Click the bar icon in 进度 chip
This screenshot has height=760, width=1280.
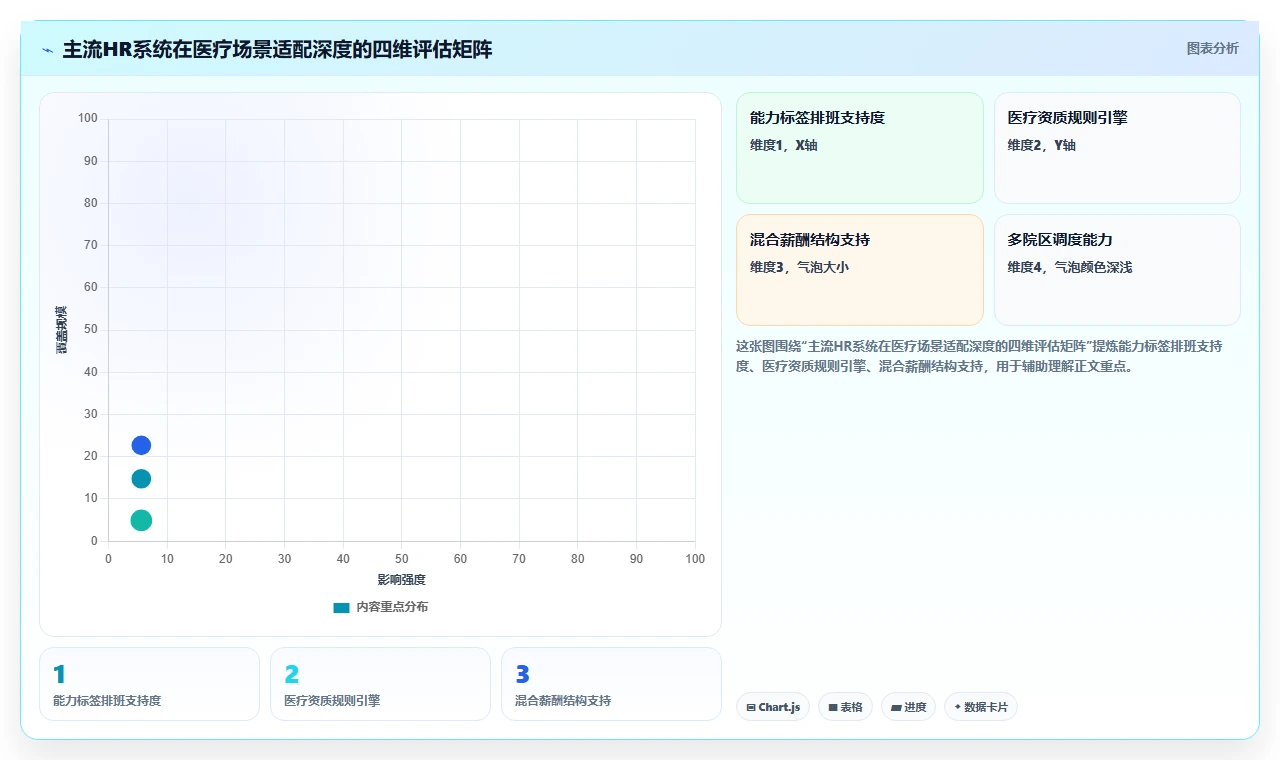pos(896,708)
